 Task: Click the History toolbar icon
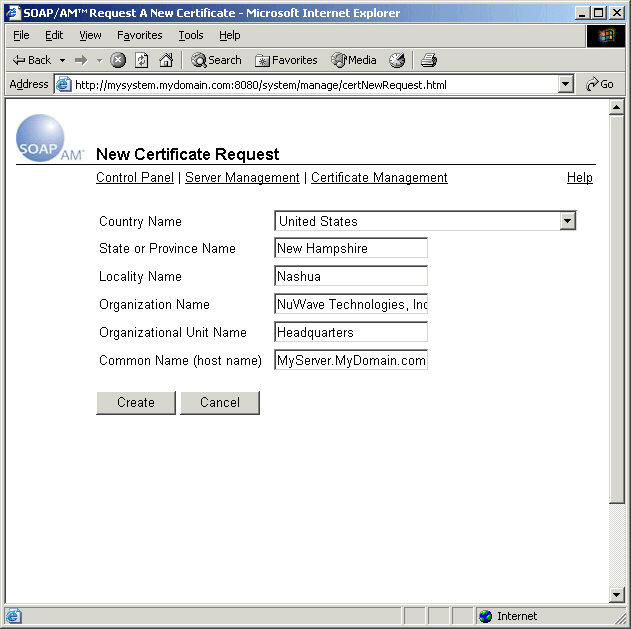tap(397, 60)
